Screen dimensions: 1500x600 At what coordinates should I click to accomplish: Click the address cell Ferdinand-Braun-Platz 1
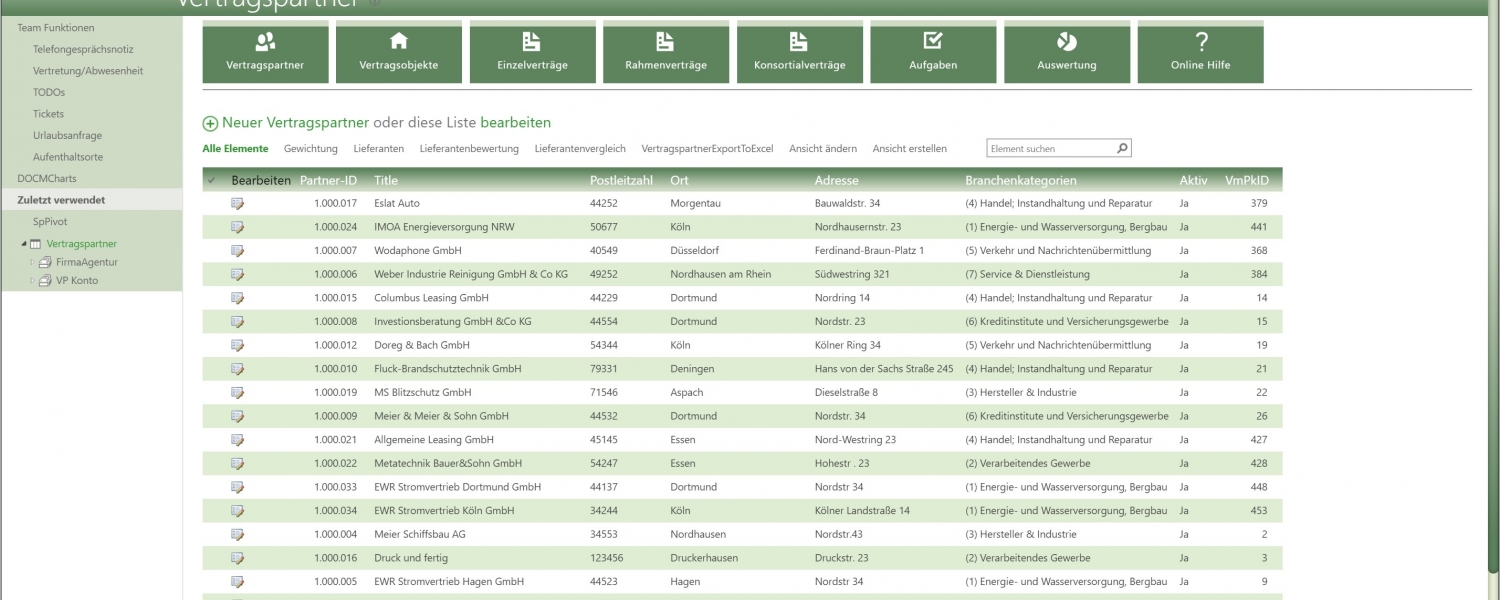[870, 251]
